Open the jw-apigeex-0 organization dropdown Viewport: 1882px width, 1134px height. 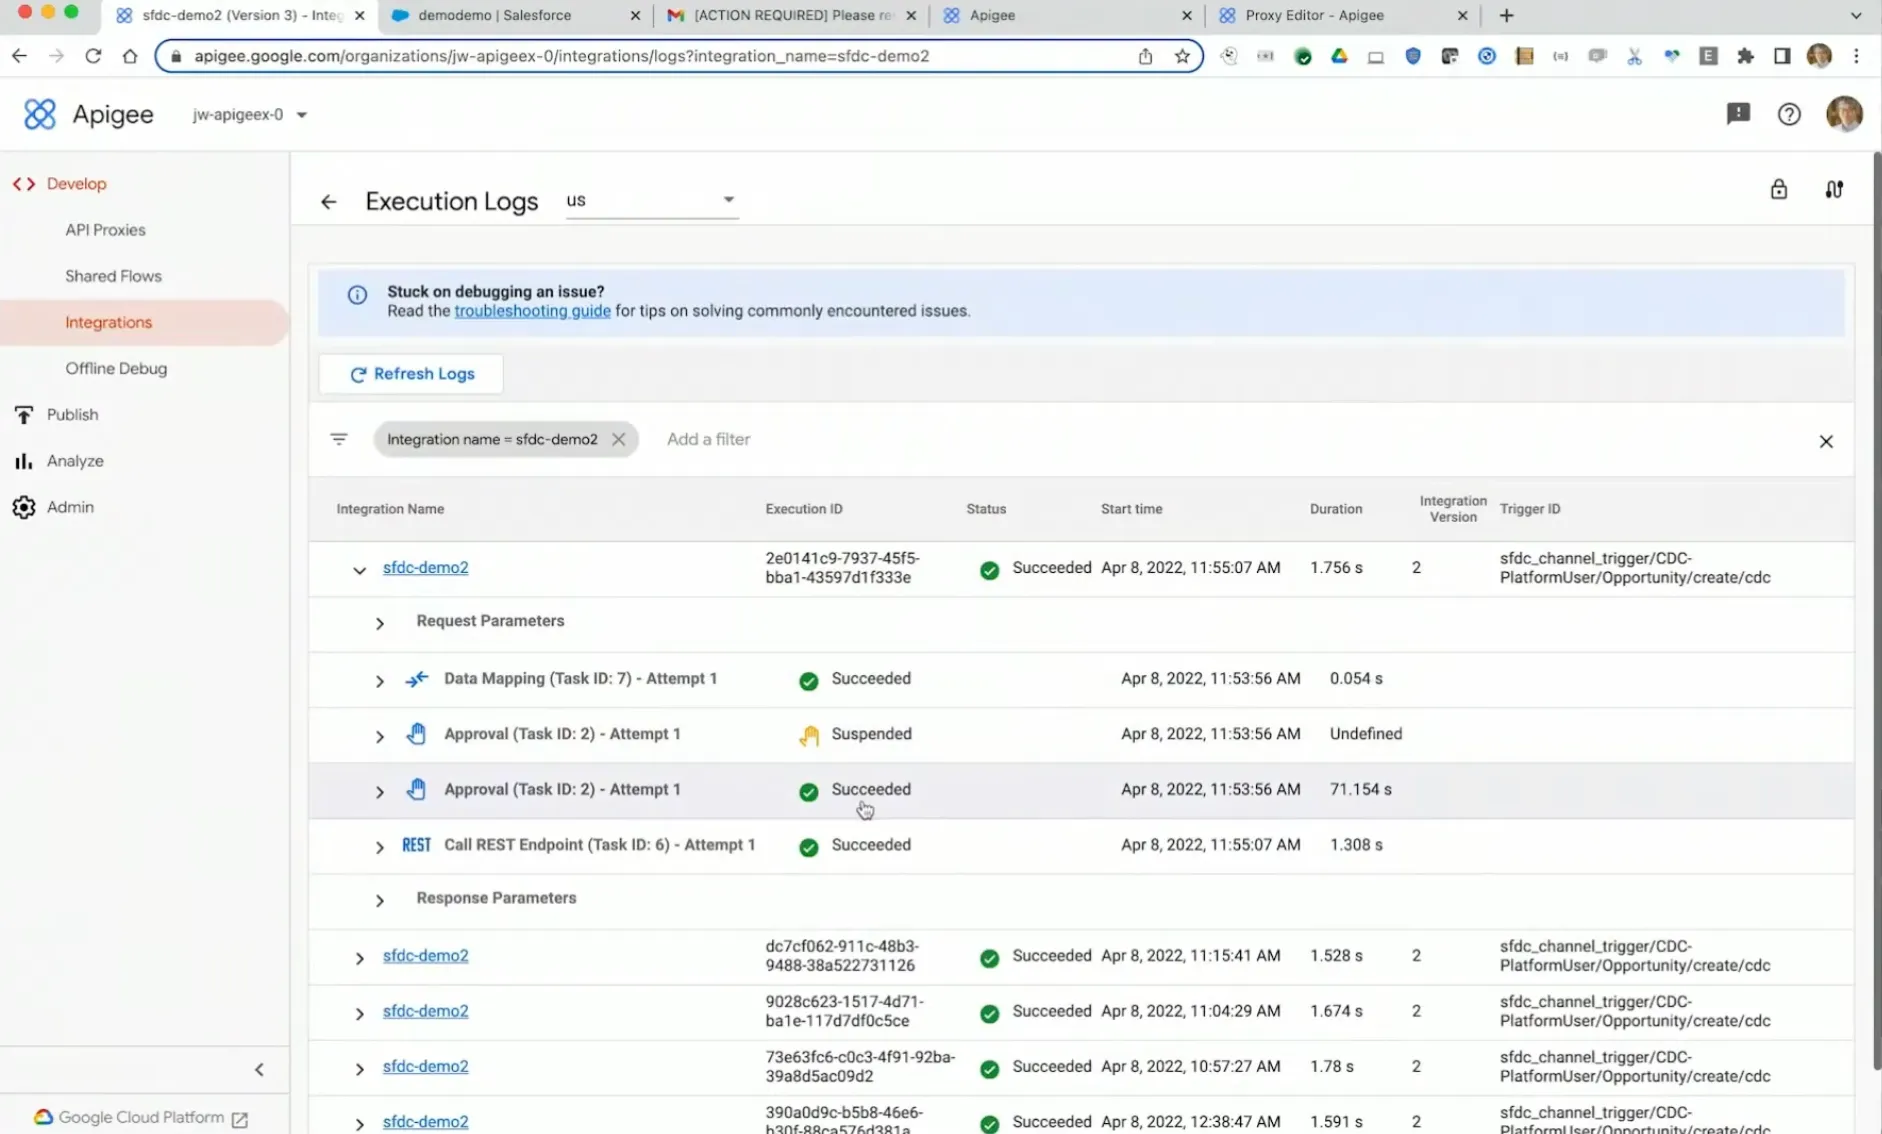(249, 115)
